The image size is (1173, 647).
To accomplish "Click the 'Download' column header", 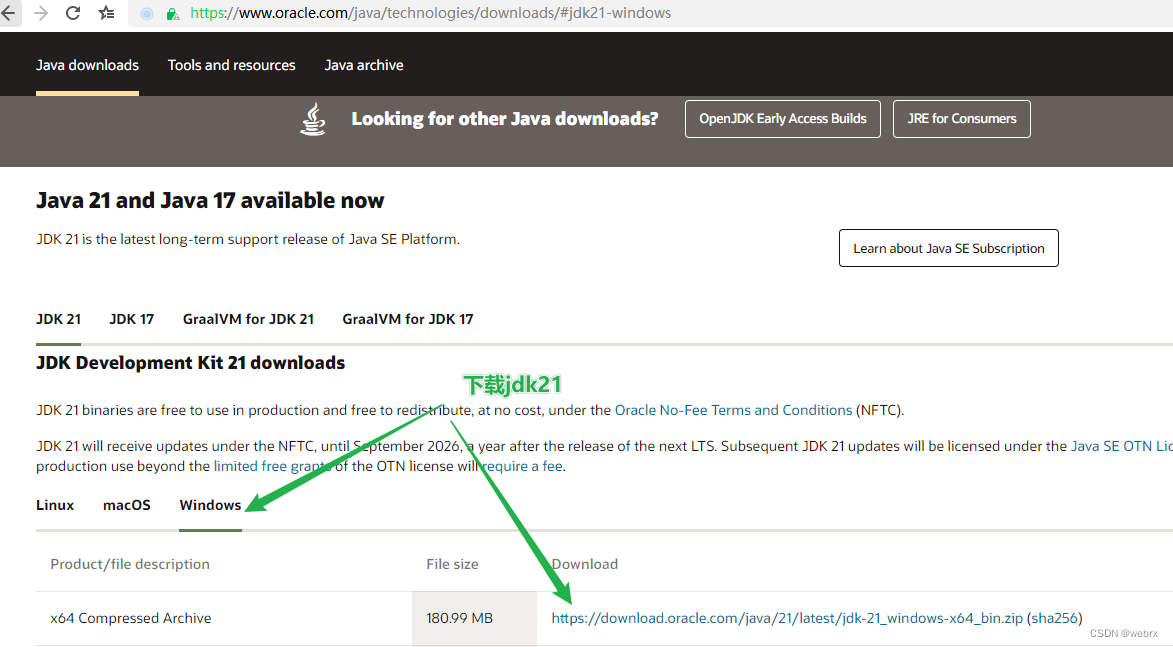I will 585,564.
